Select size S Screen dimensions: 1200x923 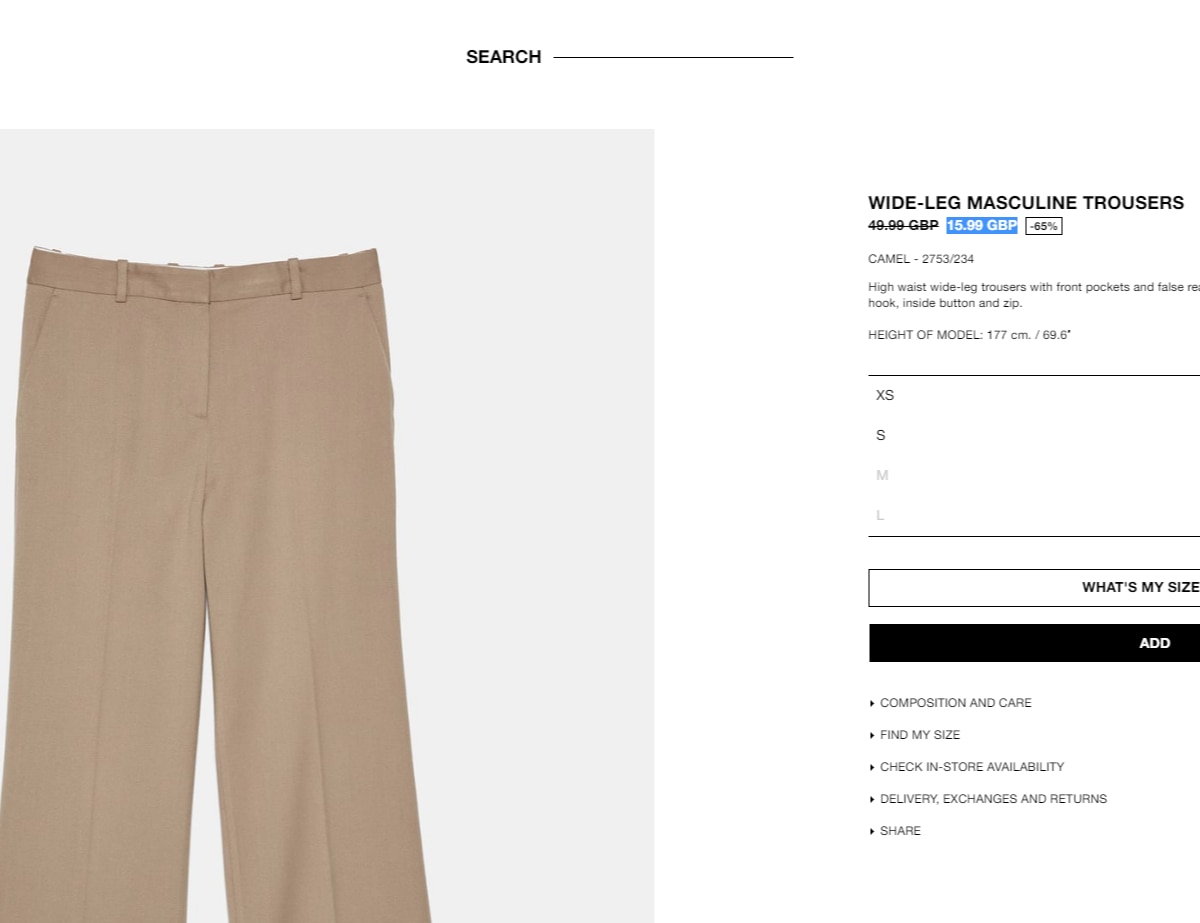pos(1034,435)
